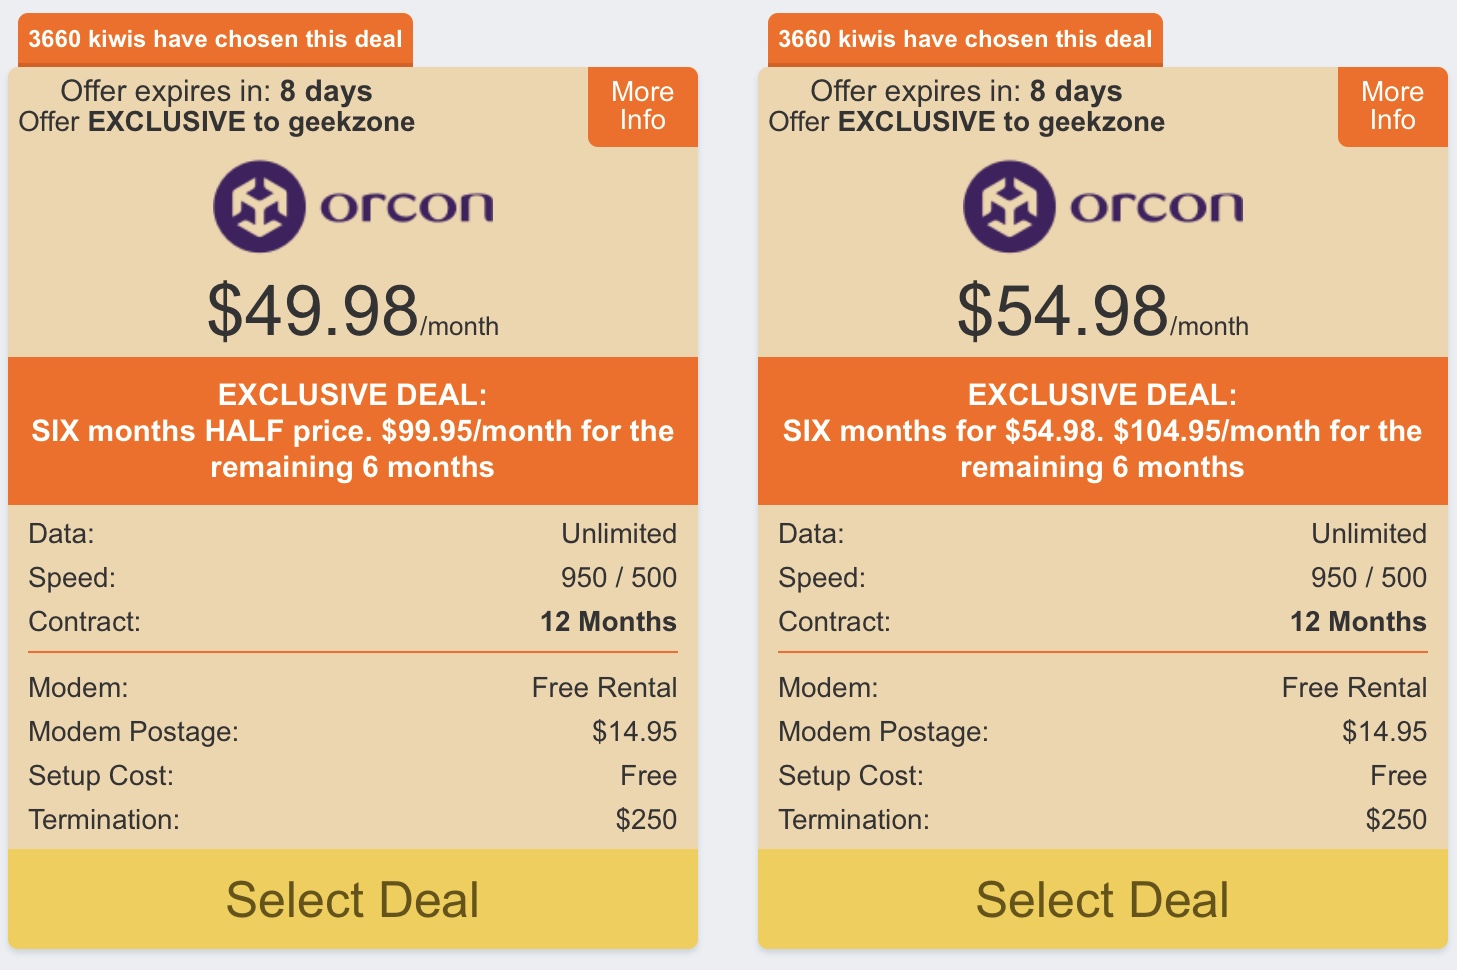Click the '12 Months' contract value in left card
Screen dimensions: 1457x970
608,621
